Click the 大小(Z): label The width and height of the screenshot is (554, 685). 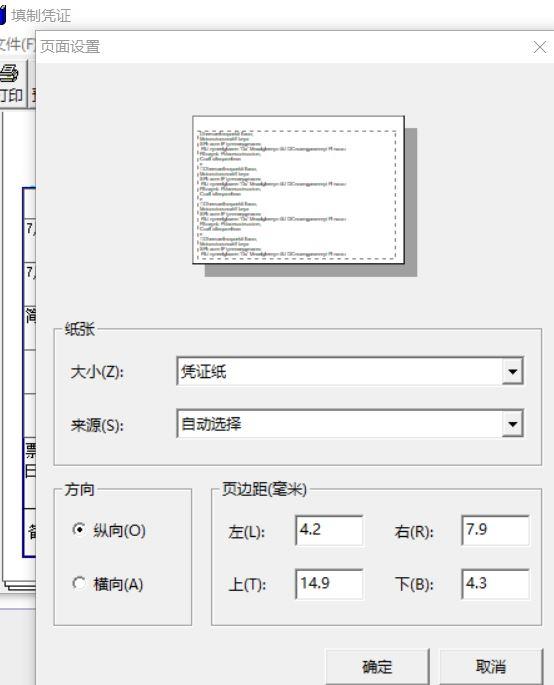coord(97,372)
